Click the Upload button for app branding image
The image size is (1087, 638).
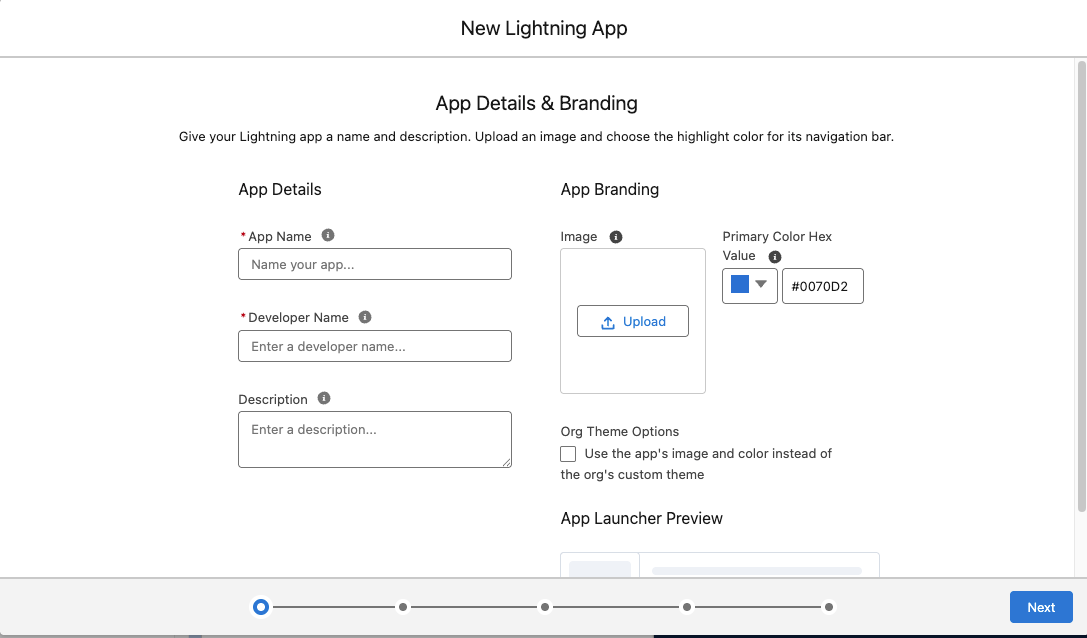632,321
